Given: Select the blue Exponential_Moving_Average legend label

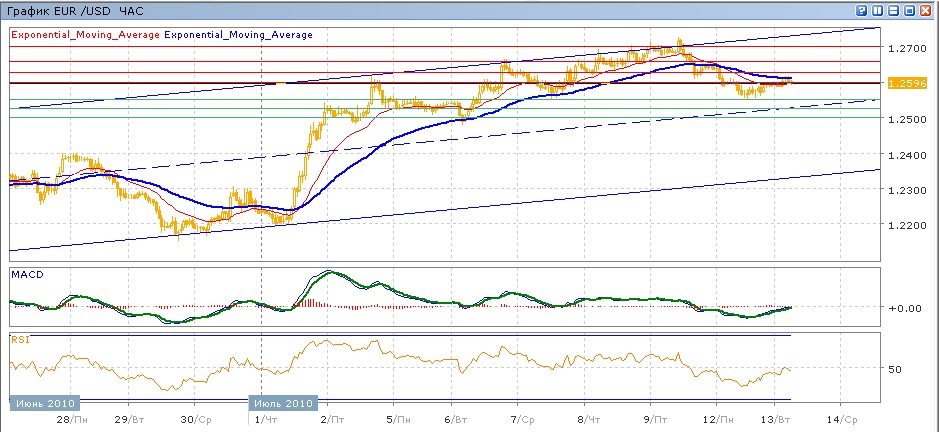Looking at the screenshot, I should 238,35.
